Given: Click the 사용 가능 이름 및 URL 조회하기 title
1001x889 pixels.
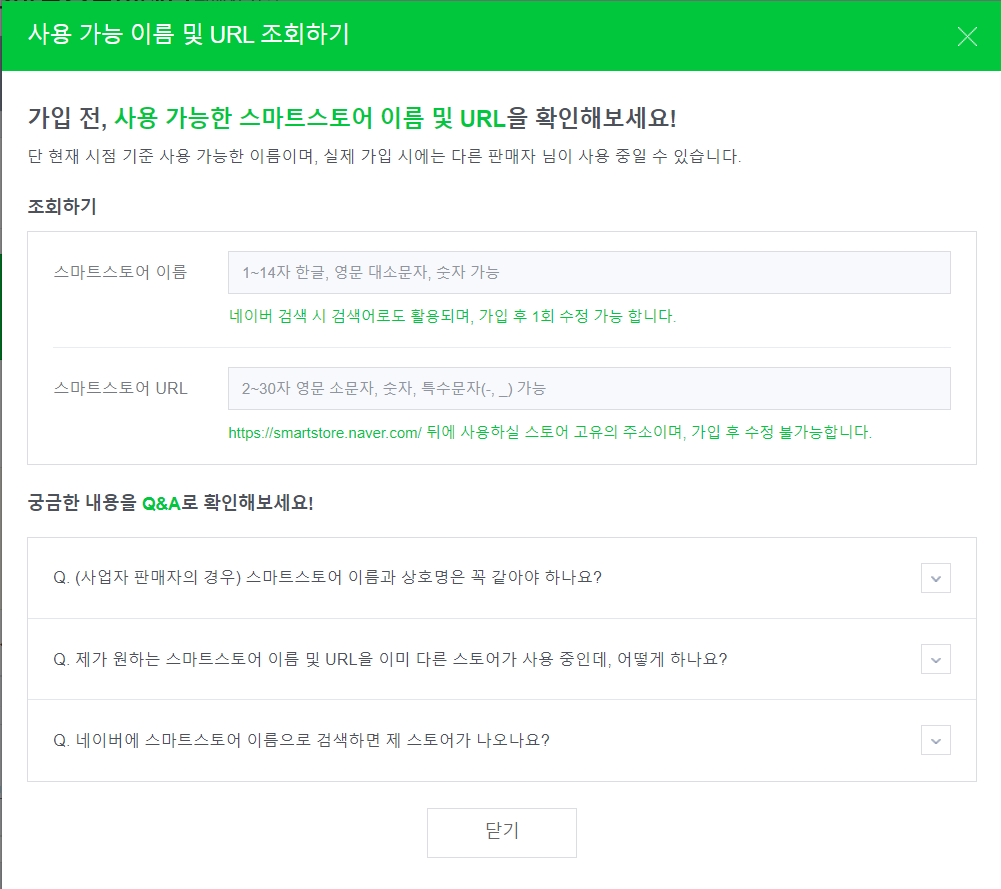Looking at the screenshot, I should point(189,34).
